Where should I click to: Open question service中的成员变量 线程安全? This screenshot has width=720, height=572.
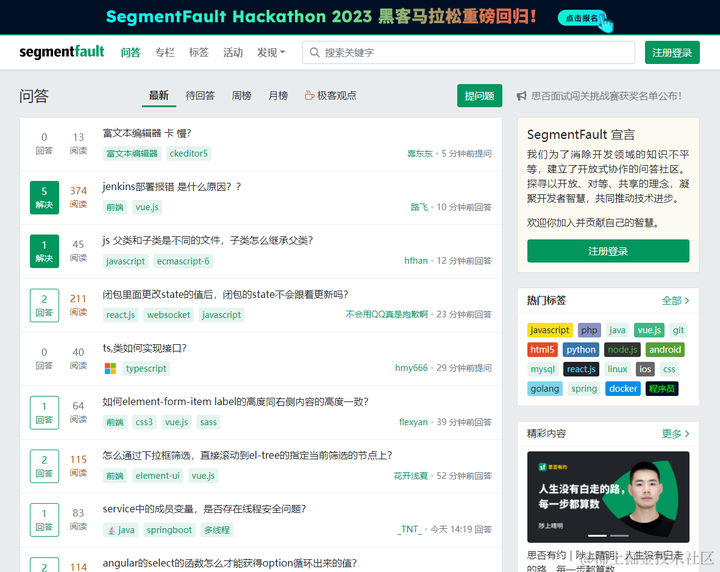click(204, 509)
